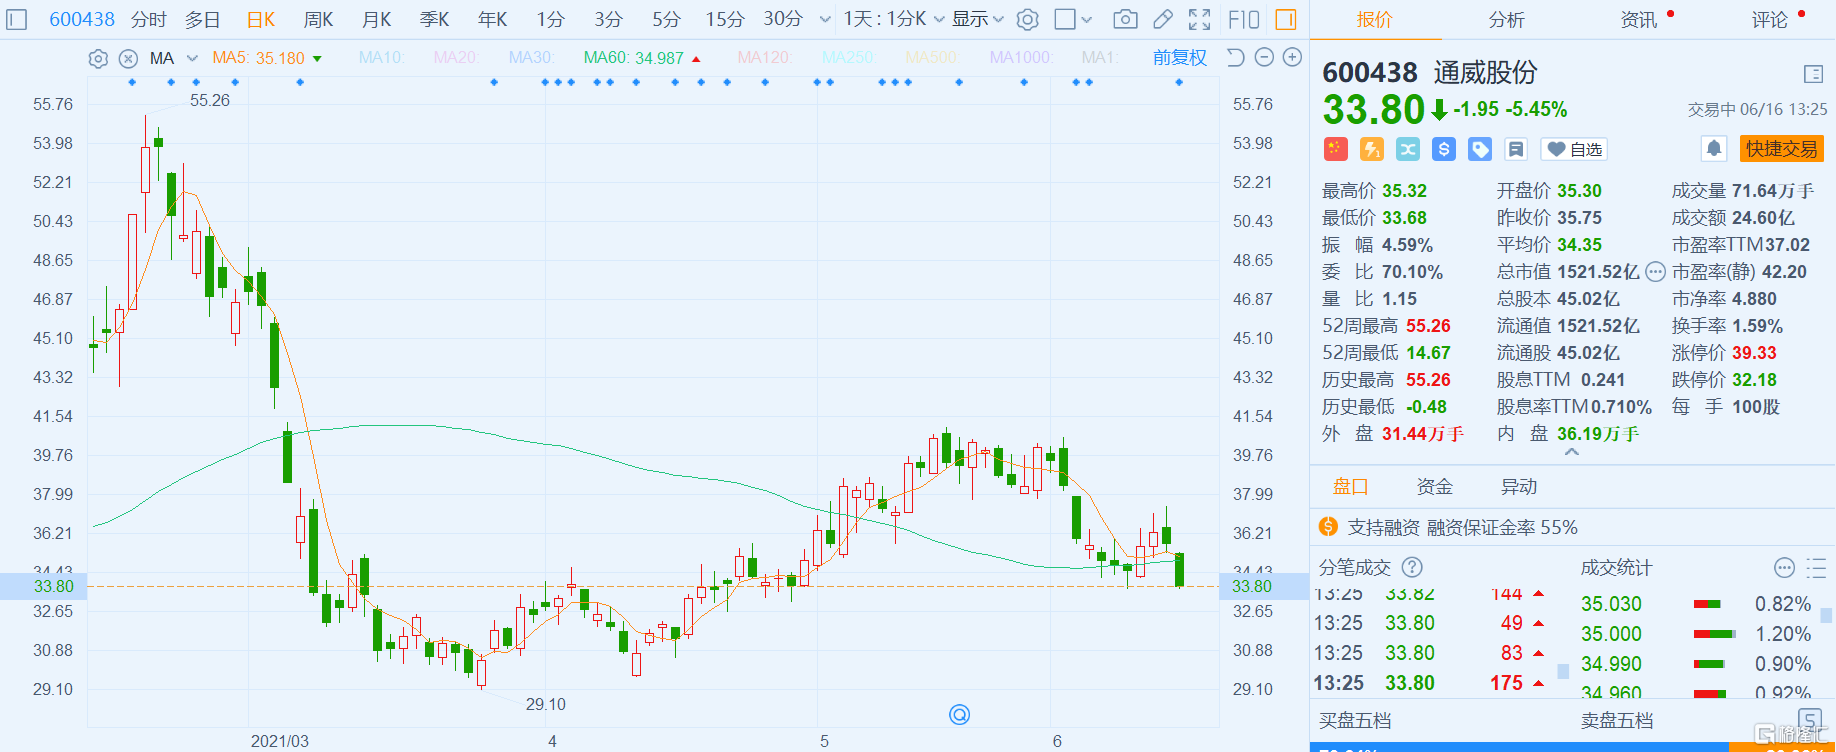Switch to 周K weekly chart
Image resolution: width=1836 pixels, height=752 pixels.
coord(318,19)
